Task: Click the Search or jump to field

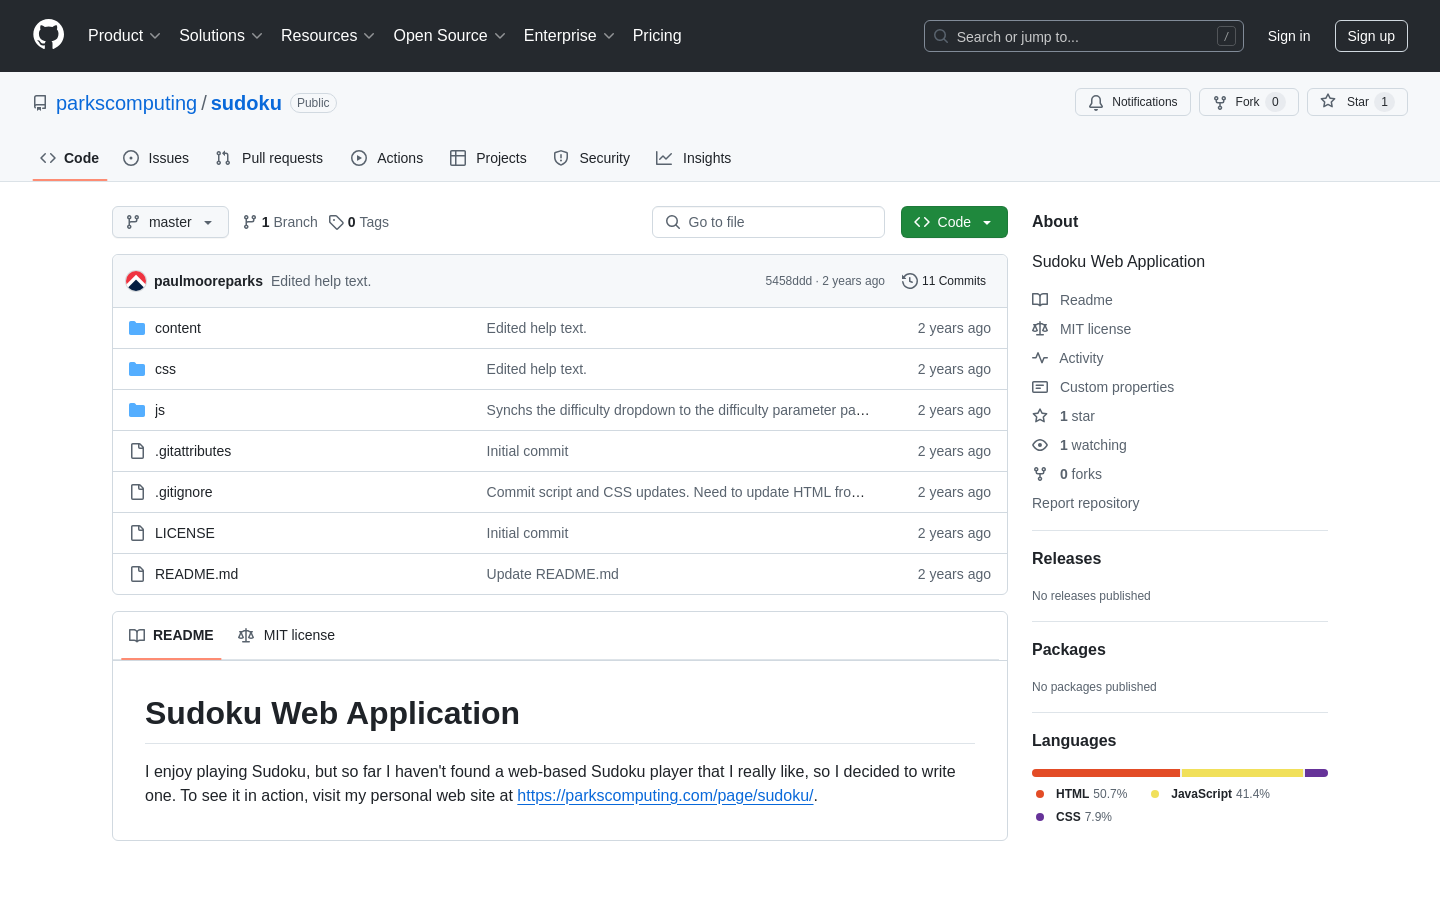Action: coord(1084,36)
